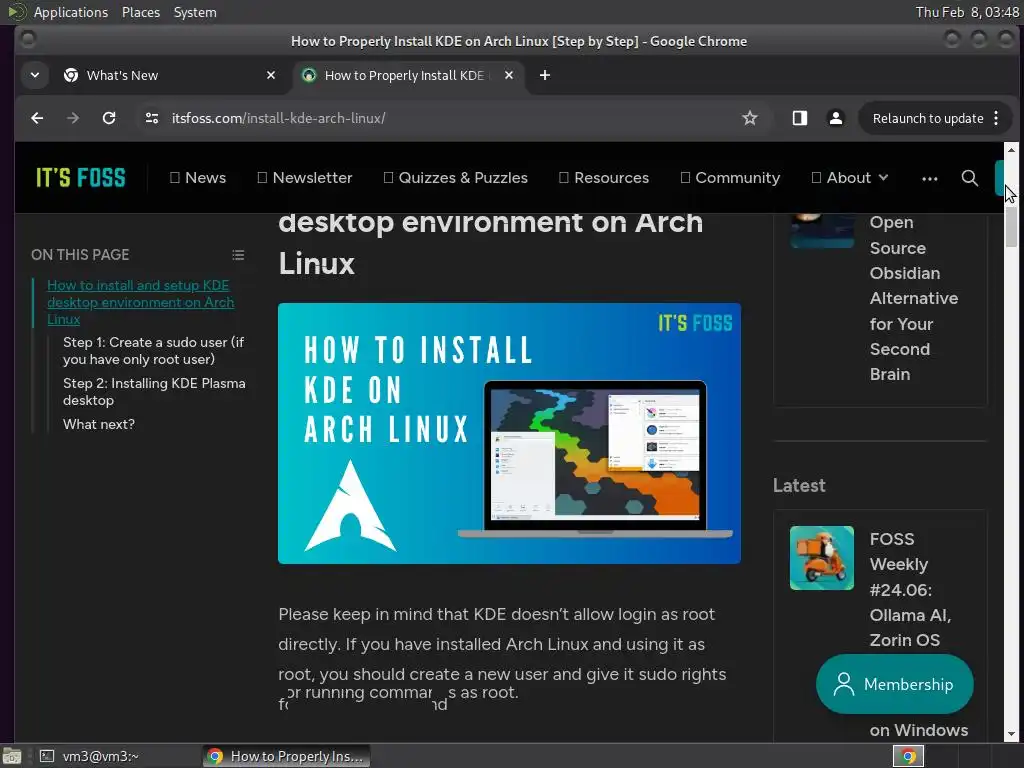This screenshot has width=1024, height=768.
Task: Click the FOSS Weekly scooter thumbnail
Action: pos(822,558)
